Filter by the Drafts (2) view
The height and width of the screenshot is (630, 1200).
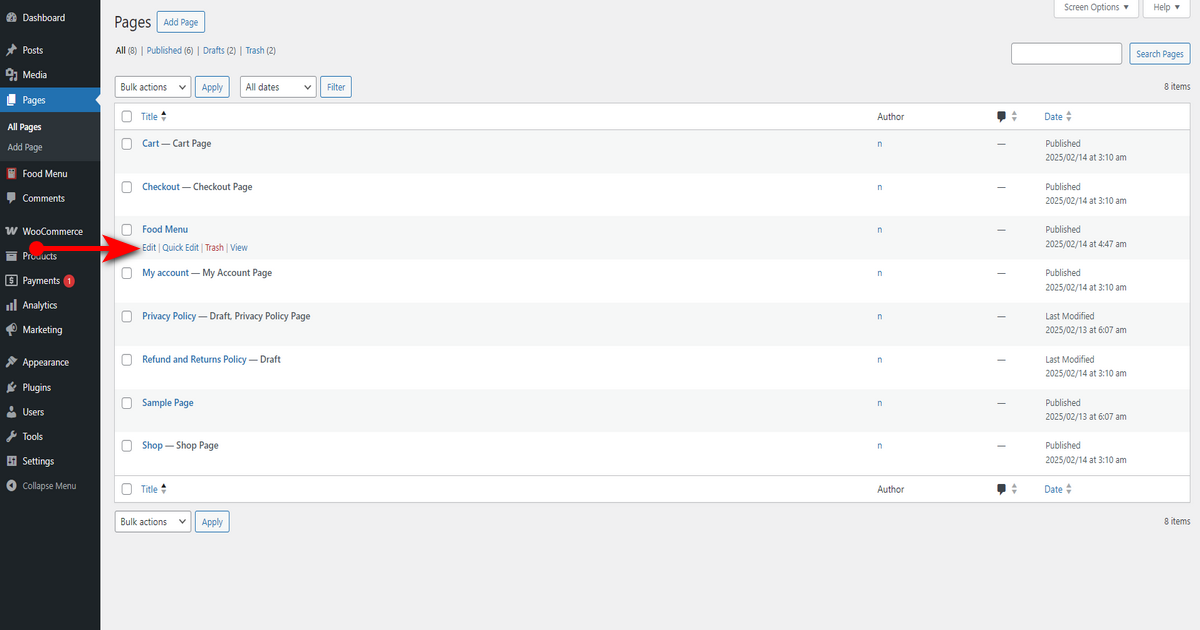coord(220,50)
